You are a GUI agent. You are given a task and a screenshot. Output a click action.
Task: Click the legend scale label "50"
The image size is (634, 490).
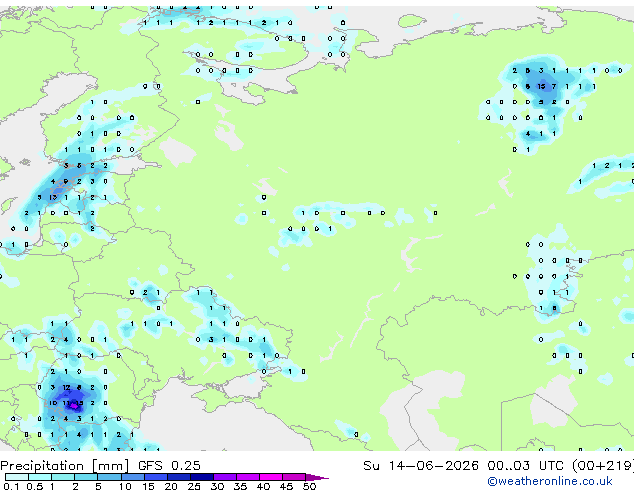[x=309, y=486]
